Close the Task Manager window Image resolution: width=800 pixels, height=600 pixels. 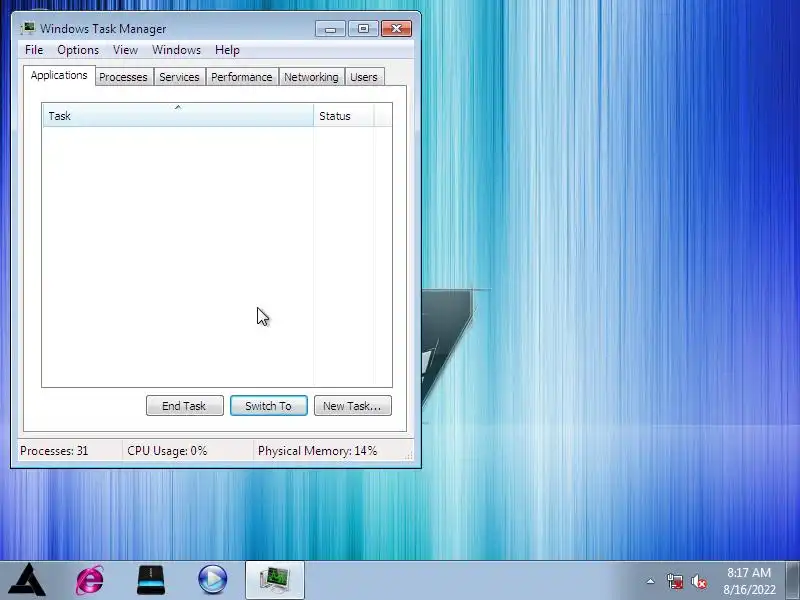pyautogui.click(x=396, y=29)
